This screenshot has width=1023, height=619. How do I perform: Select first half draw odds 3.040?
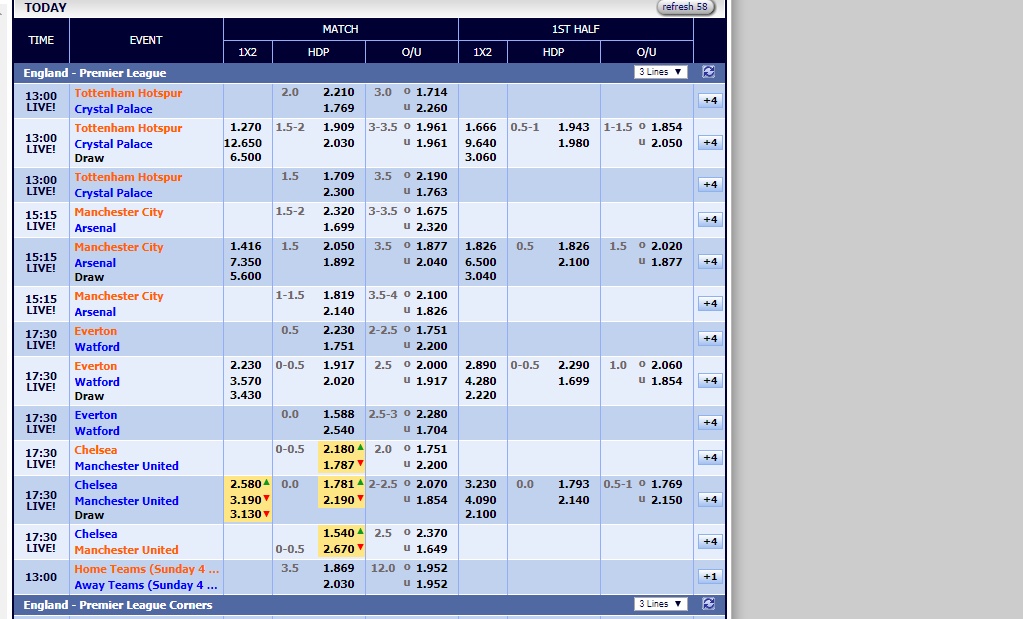[x=481, y=277]
